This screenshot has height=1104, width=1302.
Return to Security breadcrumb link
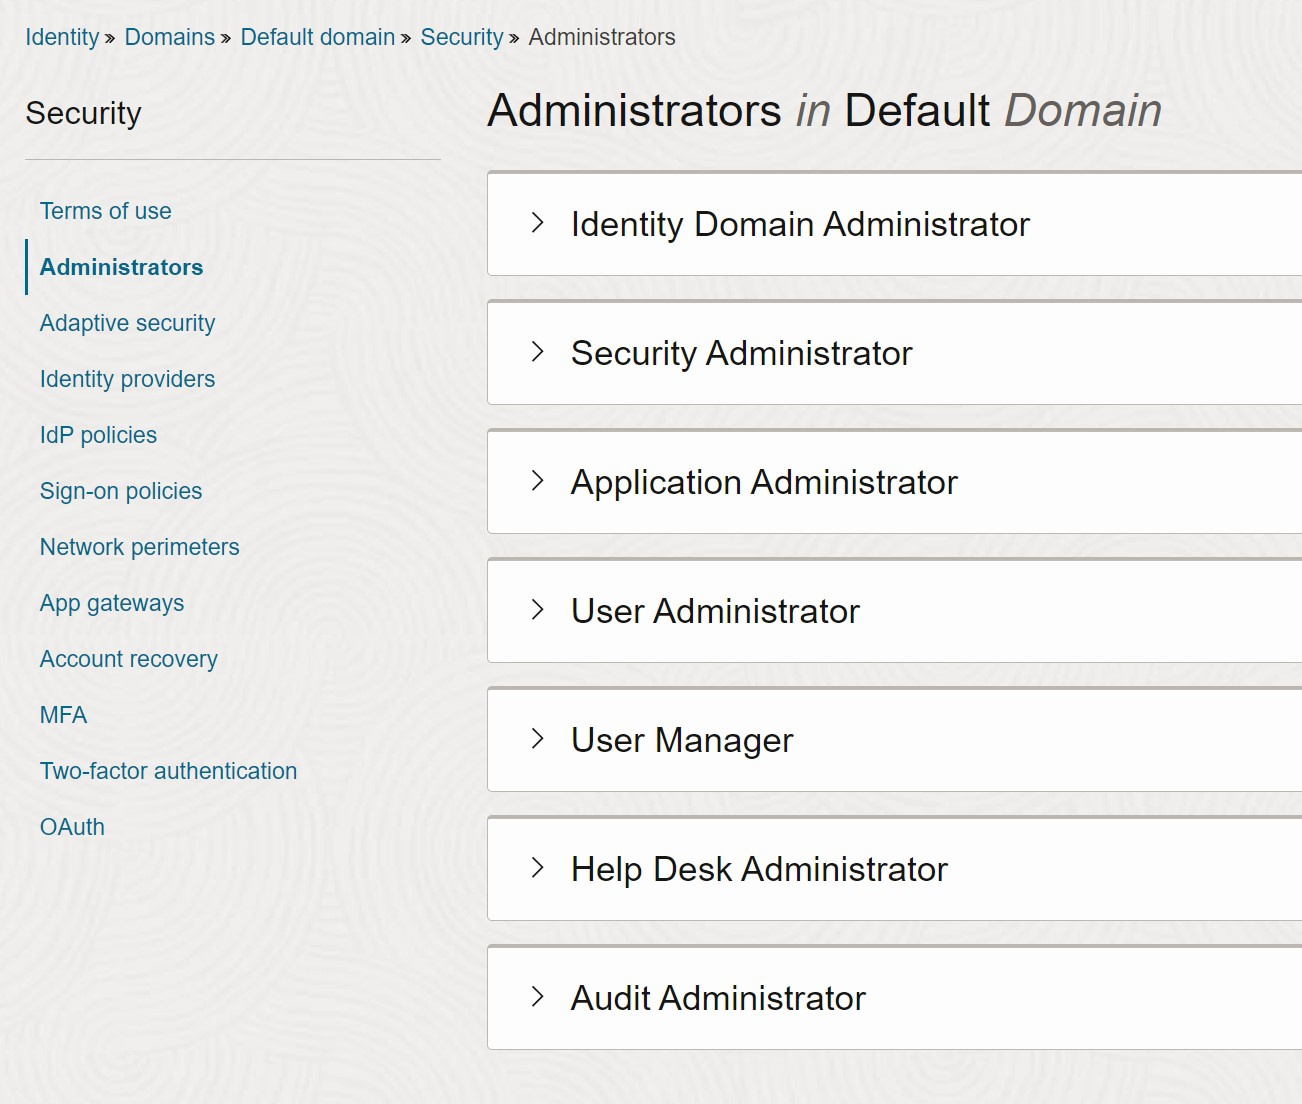[x=462, y=37]
